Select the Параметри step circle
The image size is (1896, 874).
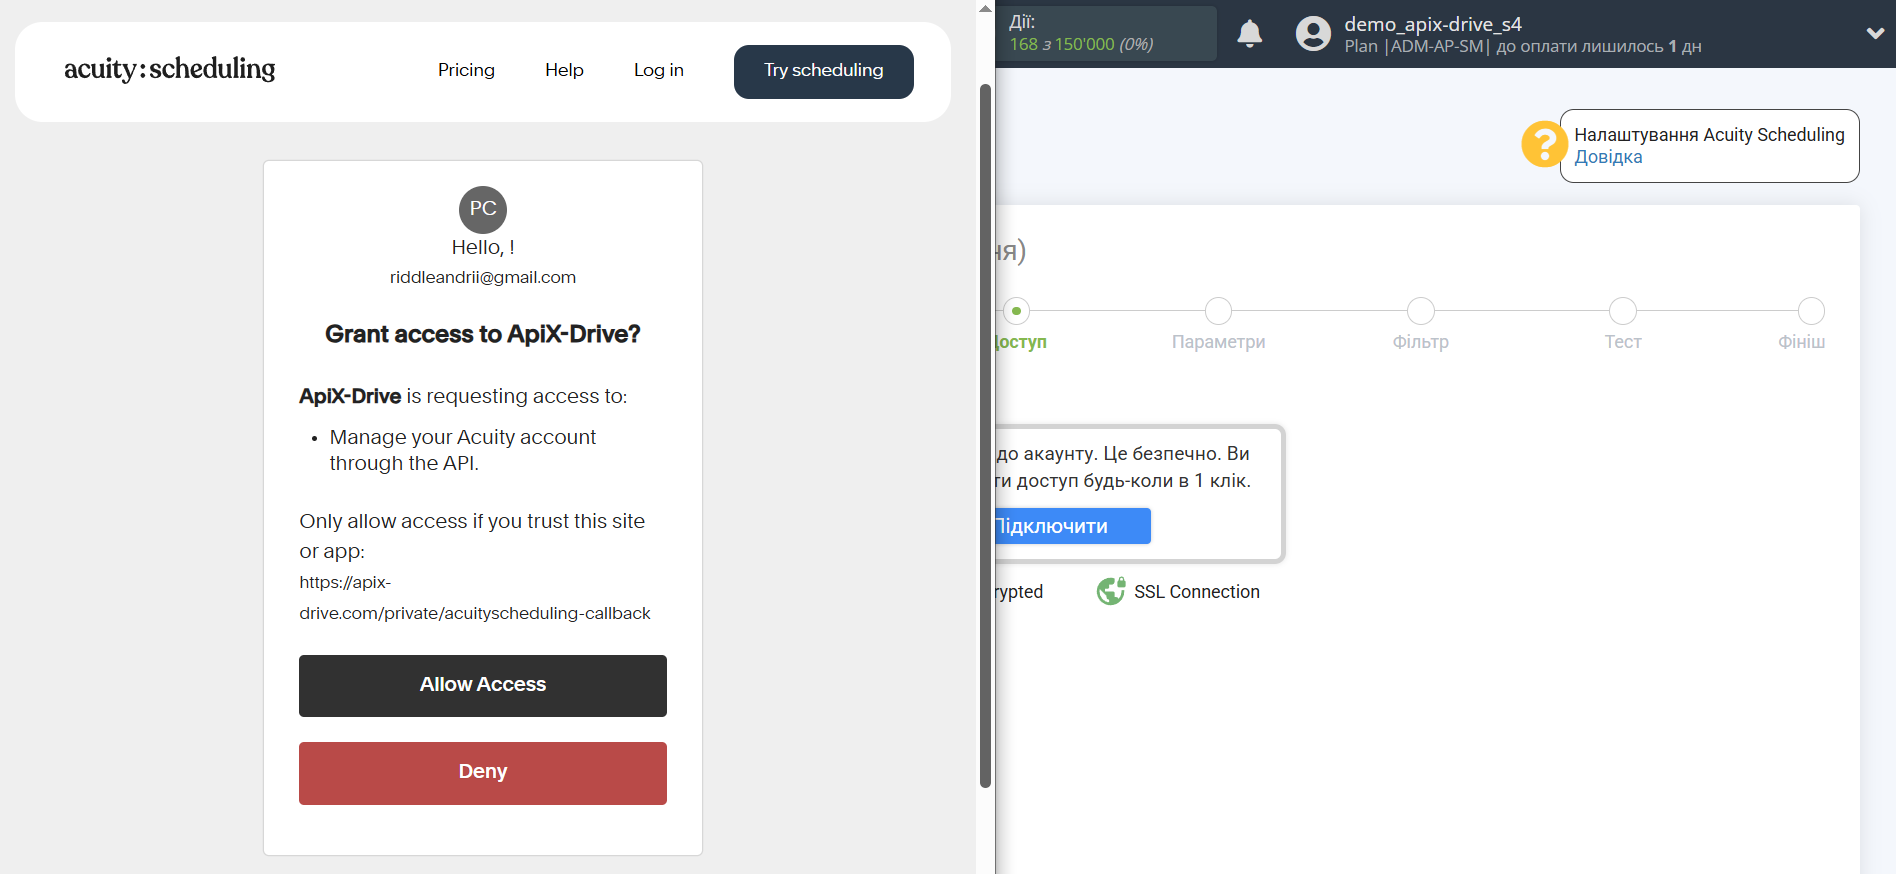coord(1218,311)
